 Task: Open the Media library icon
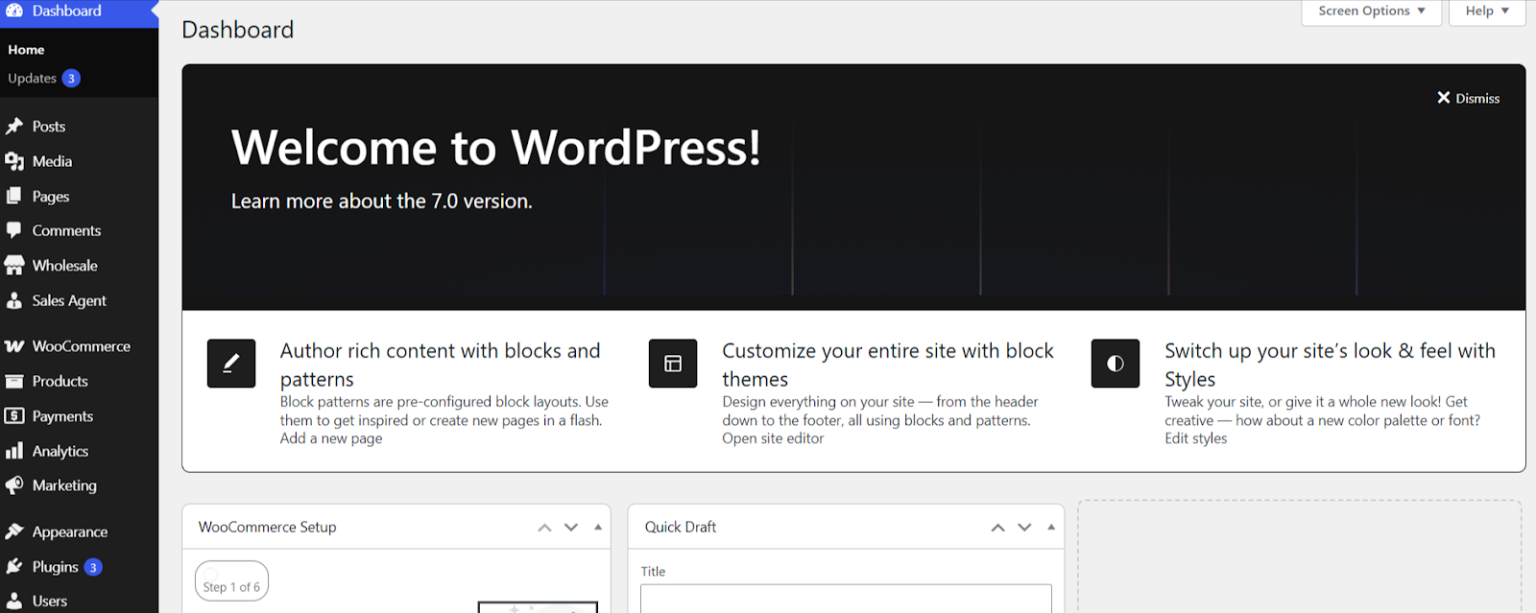[x=14, y=161]
